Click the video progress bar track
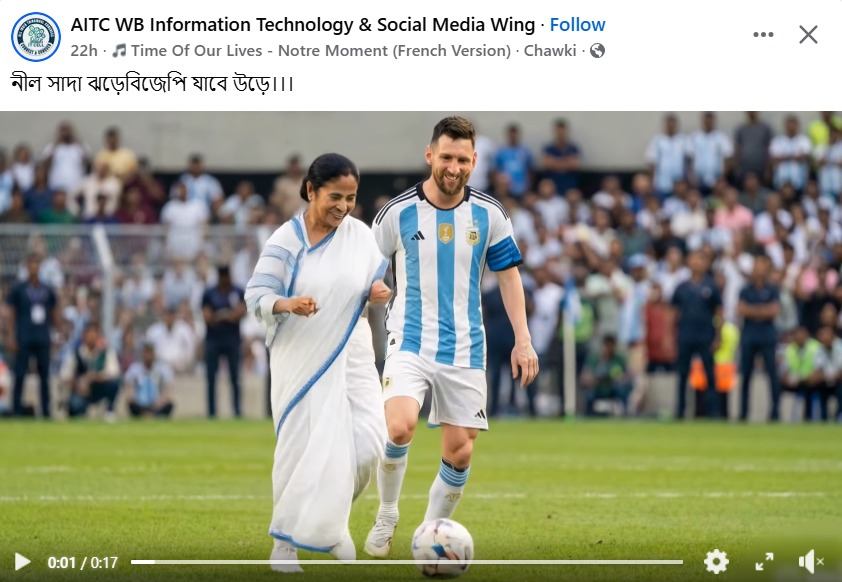 click(x=407, y=562)
